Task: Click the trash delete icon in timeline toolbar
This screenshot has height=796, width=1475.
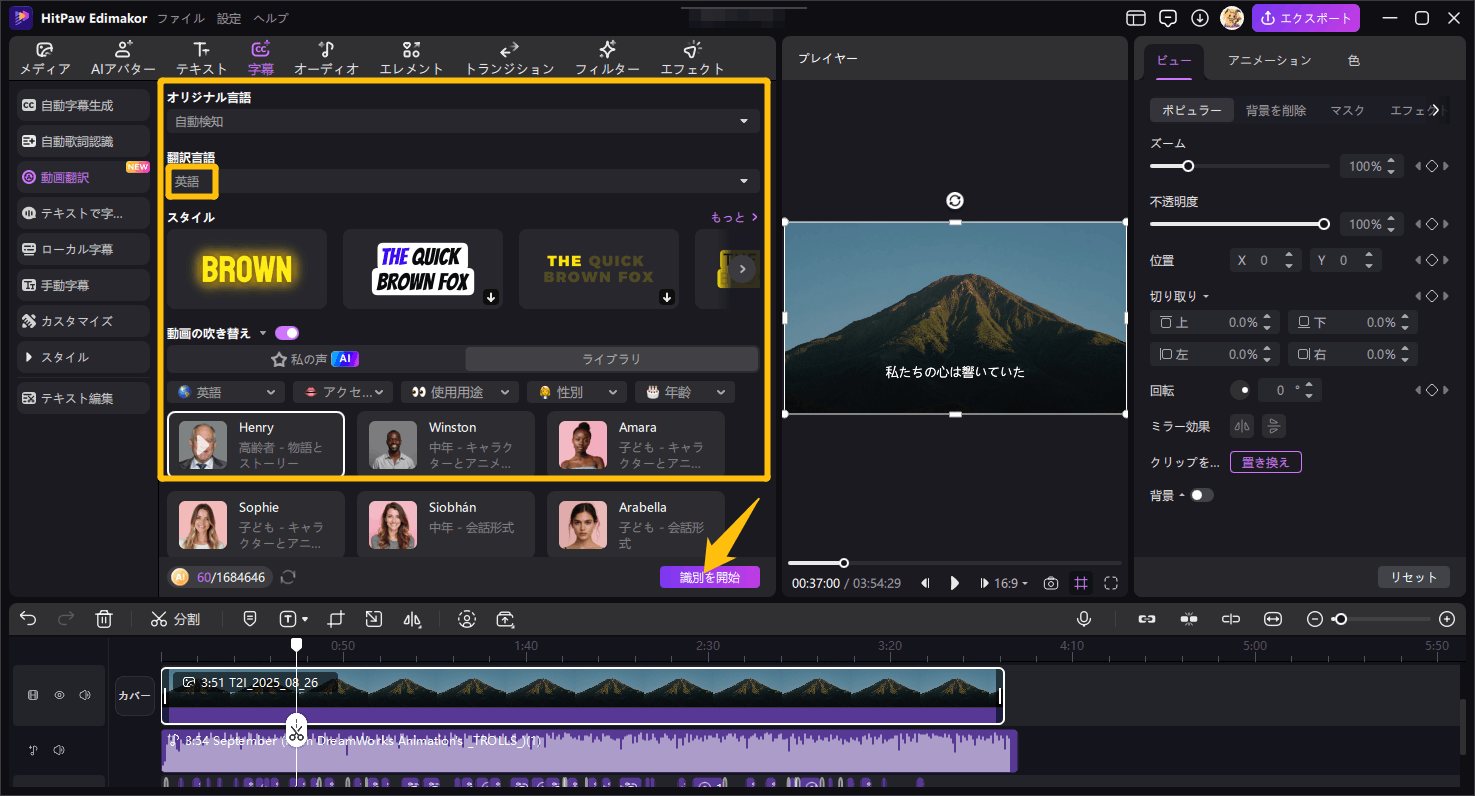Action: coord(104,619)
